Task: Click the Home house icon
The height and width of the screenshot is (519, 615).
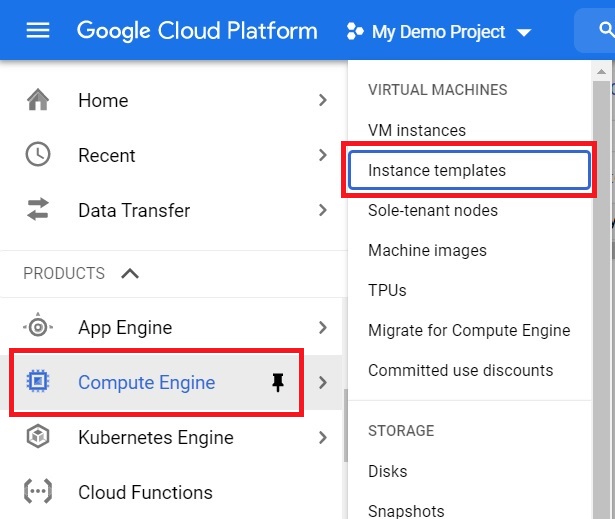Action: coord(38,100)
